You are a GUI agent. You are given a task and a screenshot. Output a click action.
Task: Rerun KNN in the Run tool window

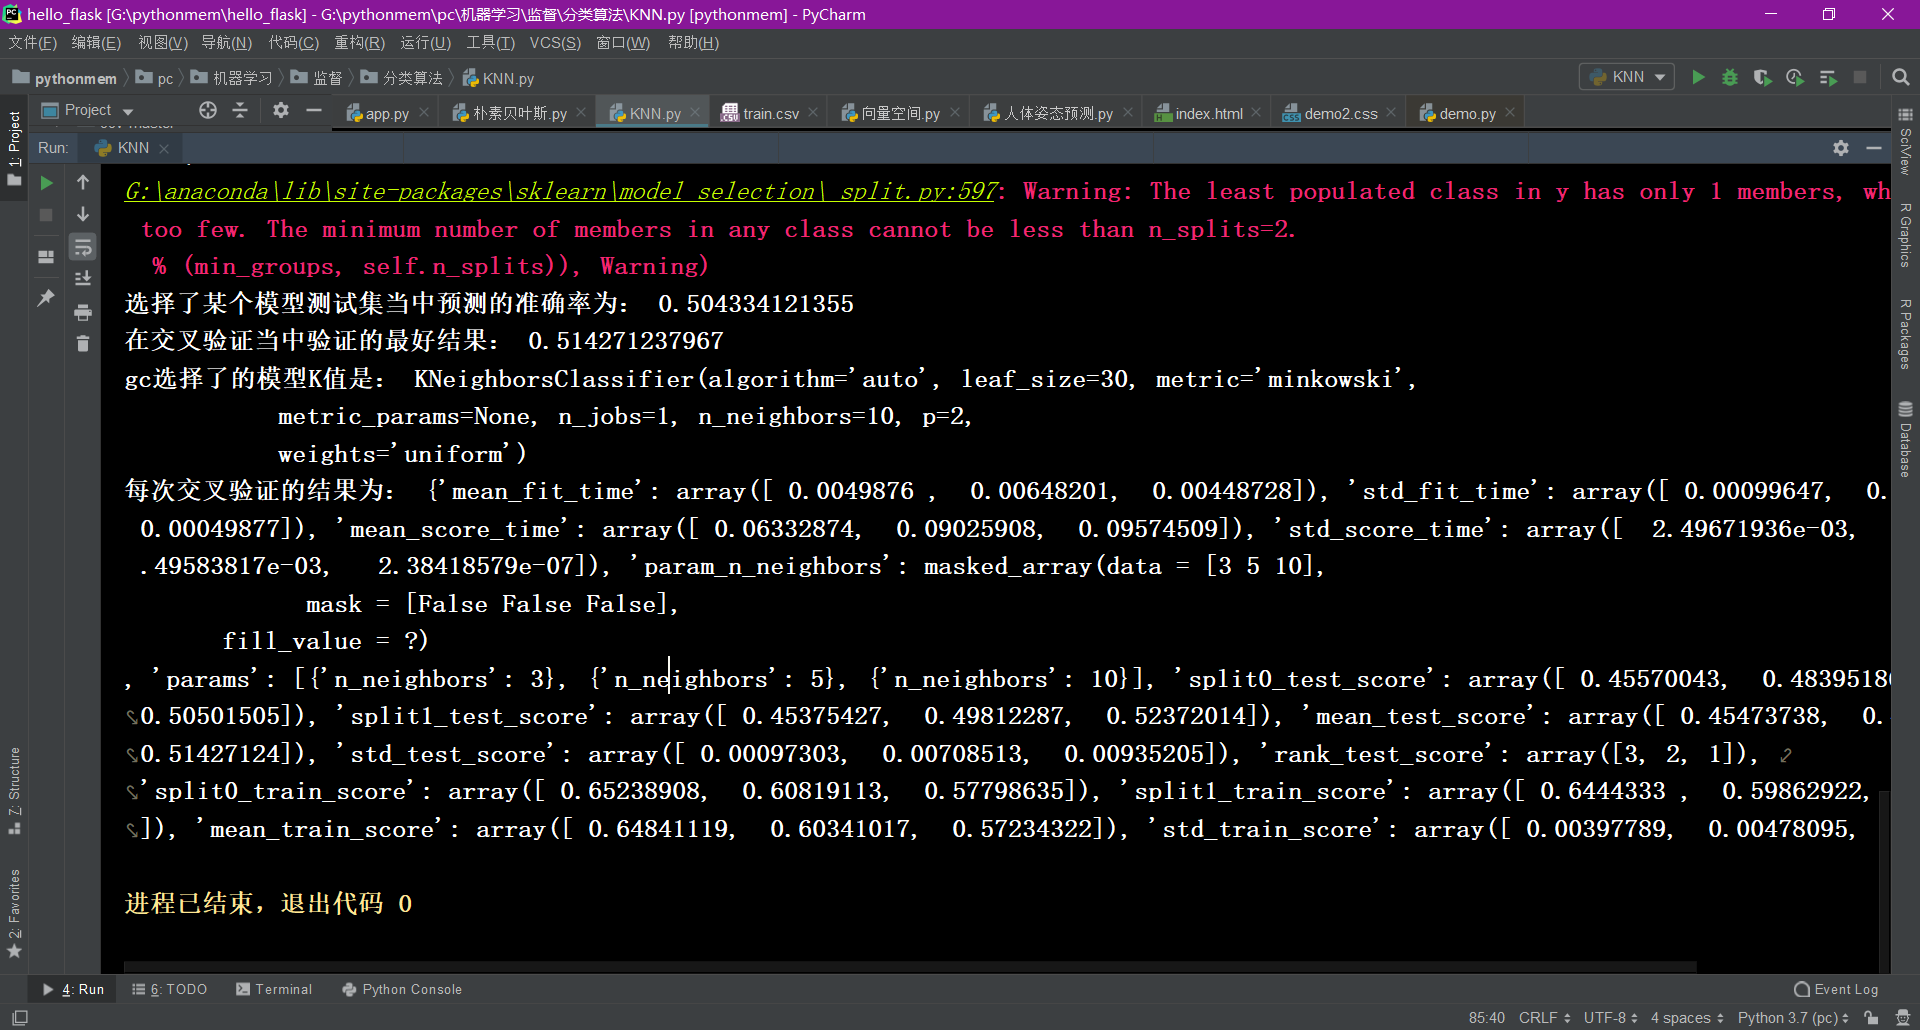46,183
